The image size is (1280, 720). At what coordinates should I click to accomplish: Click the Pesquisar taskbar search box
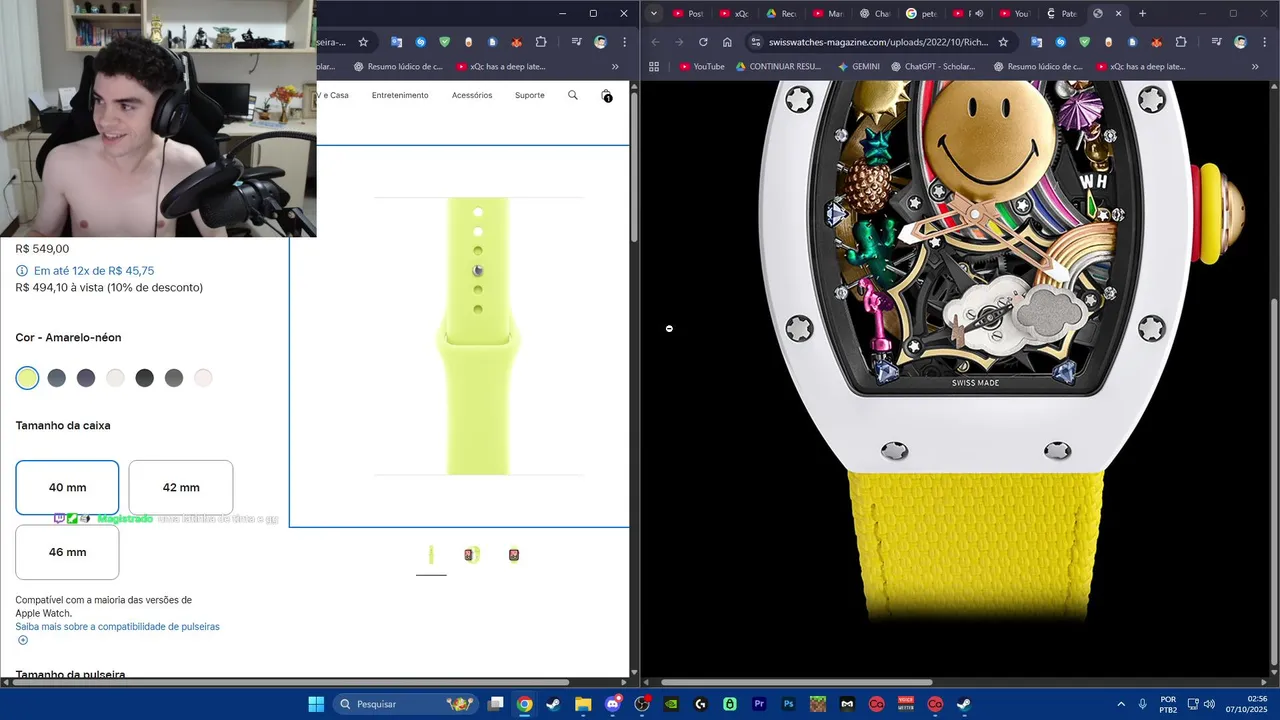407,704
